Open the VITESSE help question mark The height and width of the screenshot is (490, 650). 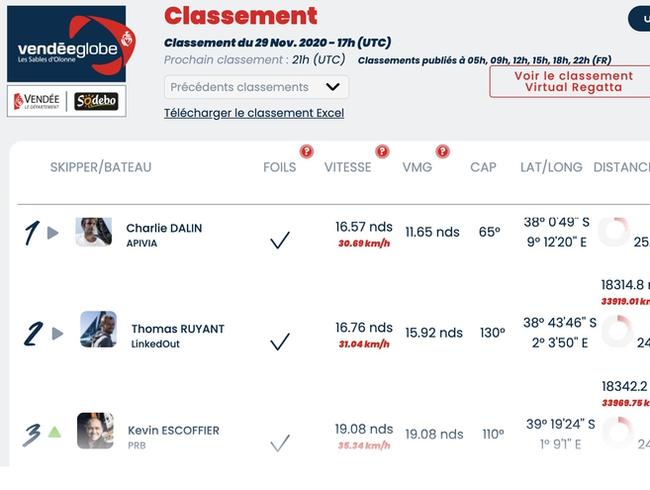click(382, 151)
